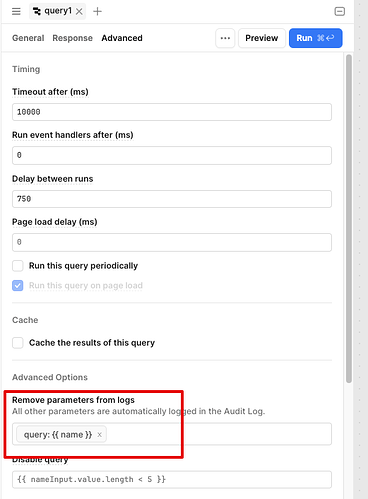Focus the Timeout after (ms) field
Viewport: 368px width, 499px height.
[172, 112]
